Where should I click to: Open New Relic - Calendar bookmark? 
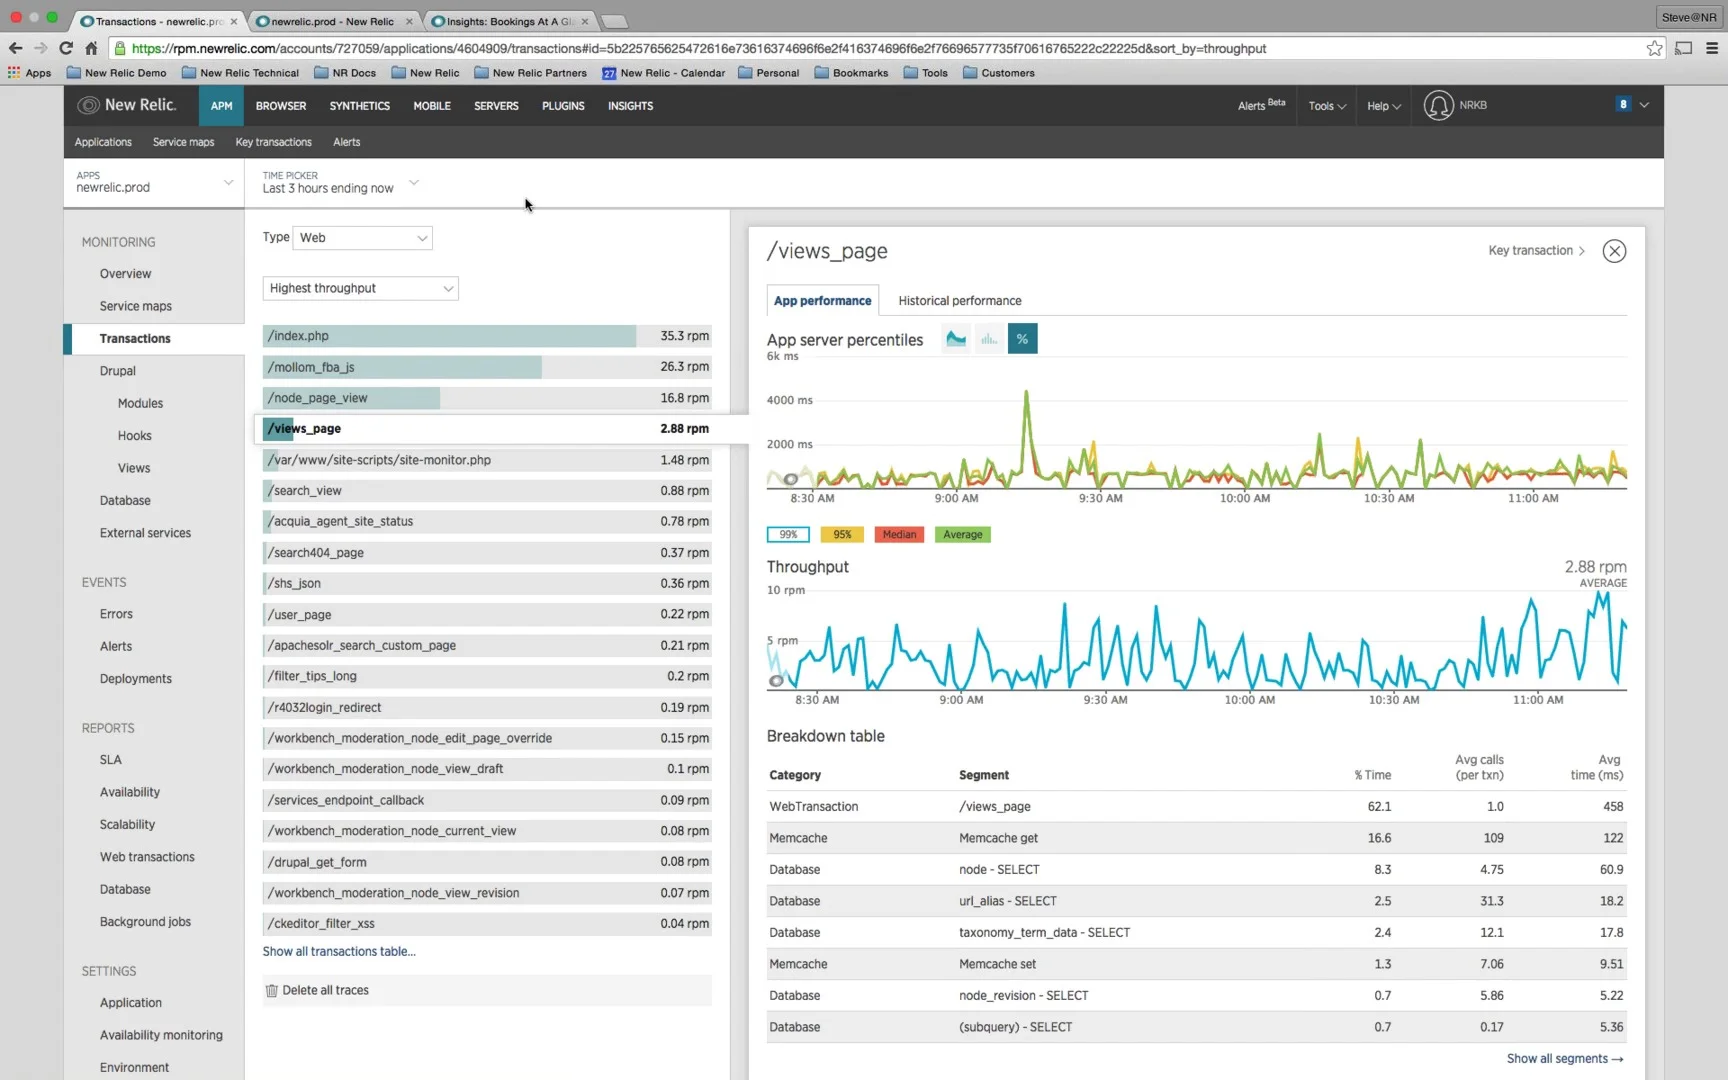[x=664, y=73]
